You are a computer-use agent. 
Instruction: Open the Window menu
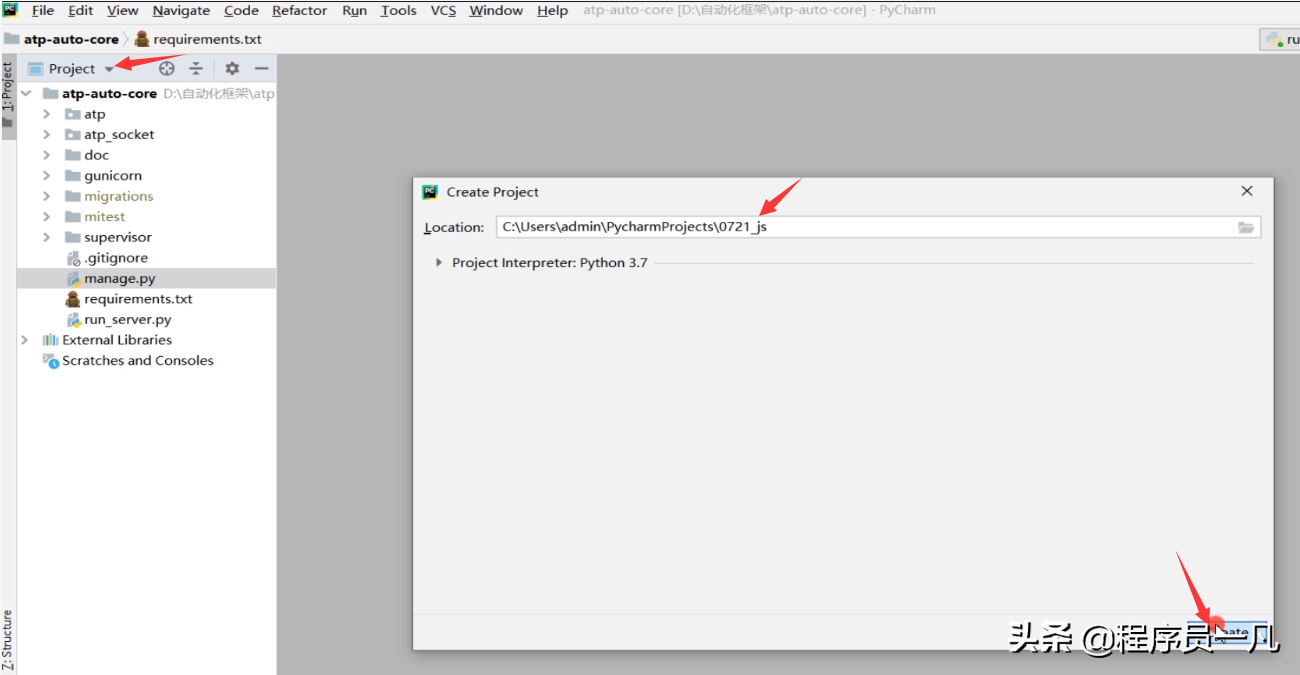(496, 10)
